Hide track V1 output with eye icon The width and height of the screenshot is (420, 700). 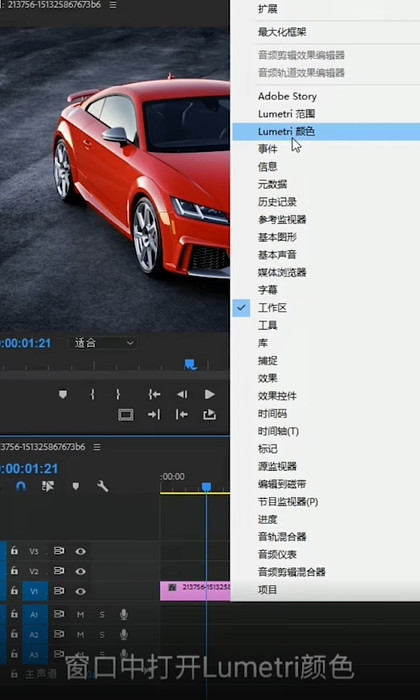tap(80, 592)
